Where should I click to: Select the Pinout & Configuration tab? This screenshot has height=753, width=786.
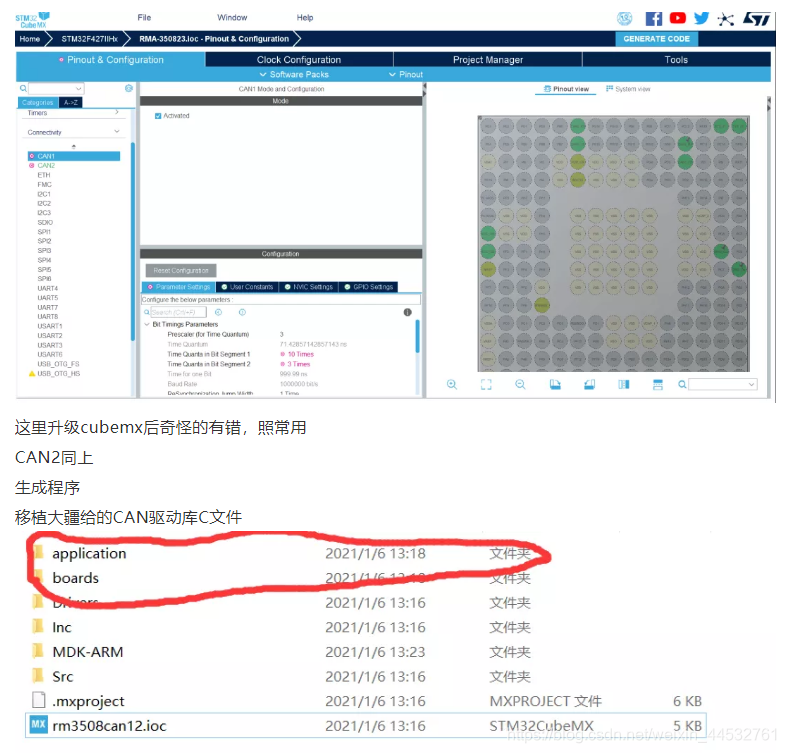tap(111, 60)
